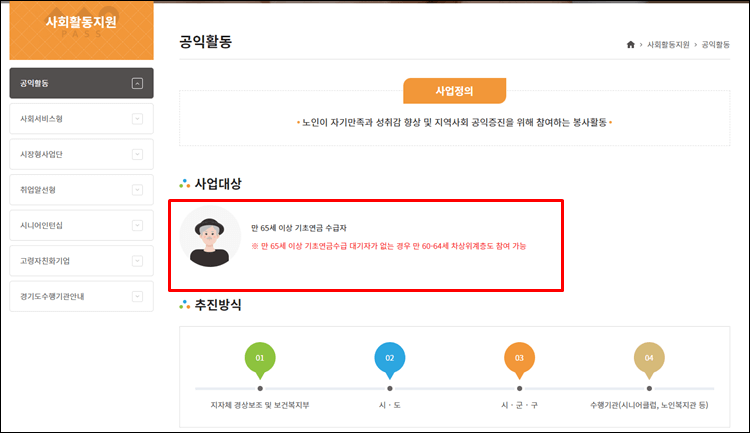The image size is (750, 433).
Task: Click the orange 03 step marker
Action: [519, 360]
